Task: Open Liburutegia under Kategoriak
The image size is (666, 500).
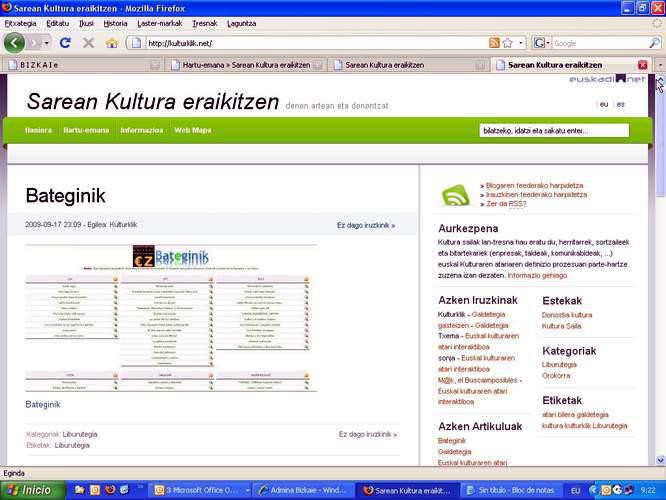Action: (x=559, y=364)
